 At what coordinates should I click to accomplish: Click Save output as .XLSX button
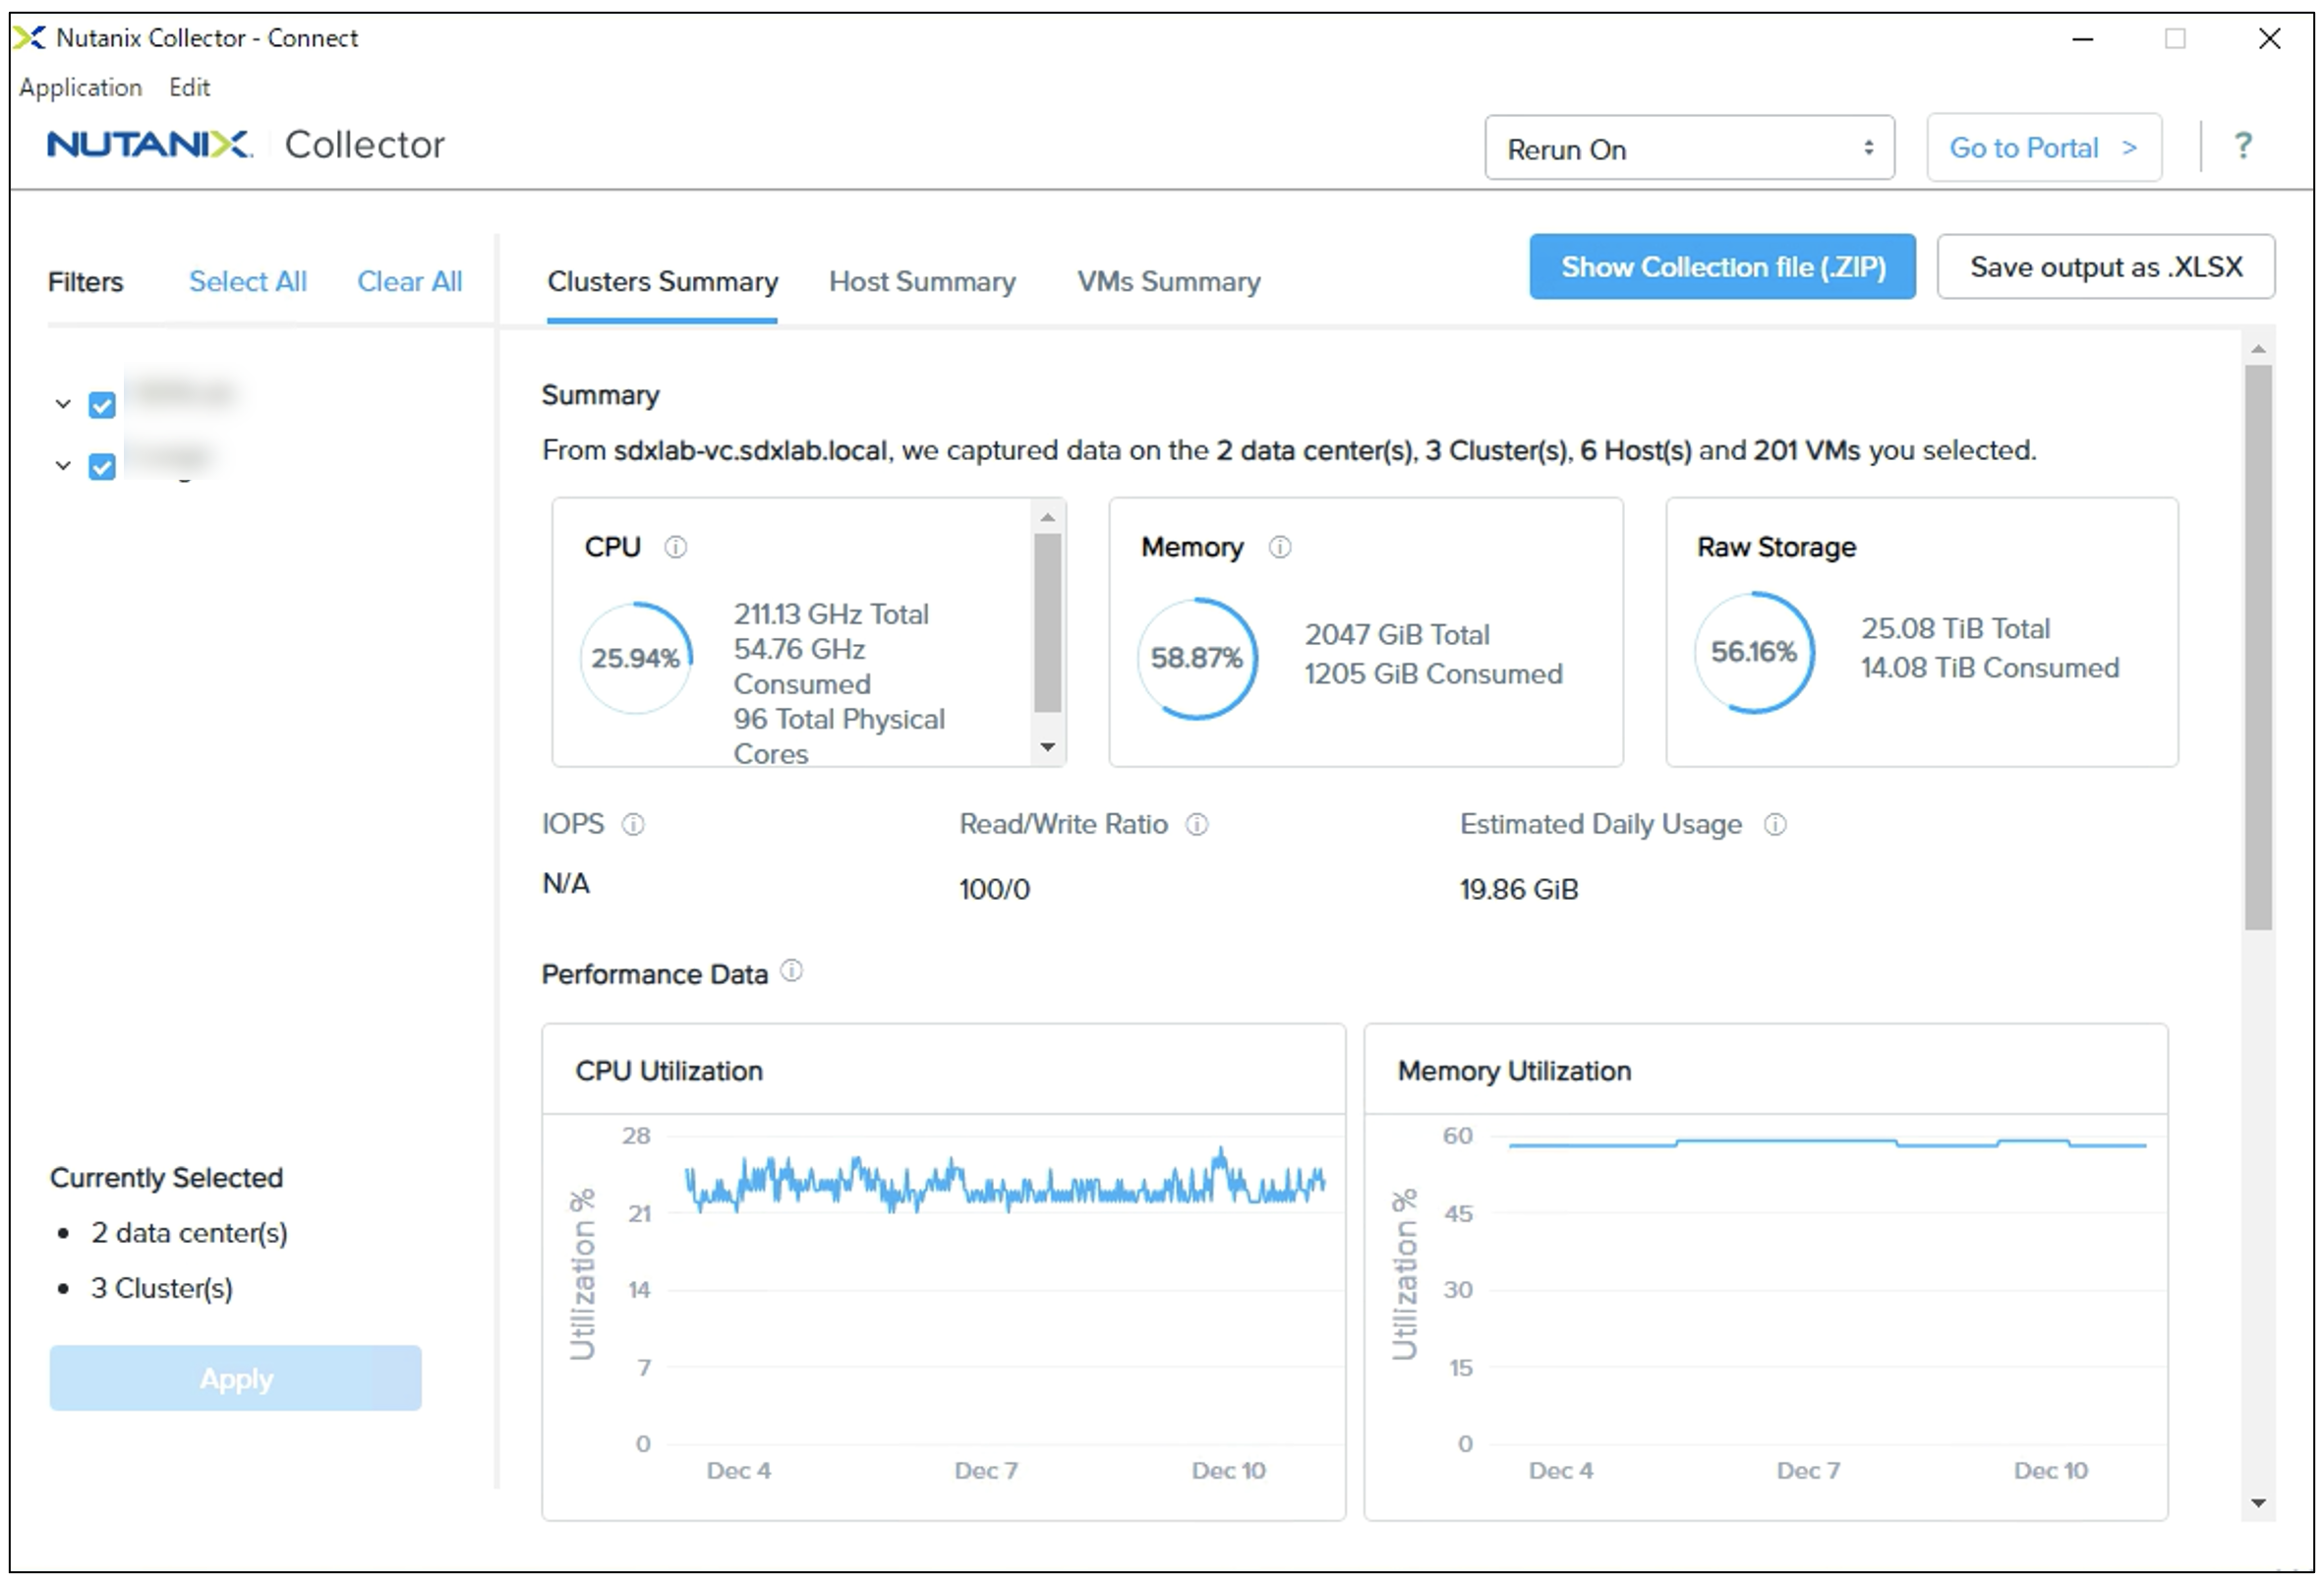click(x=2106, y=267)
